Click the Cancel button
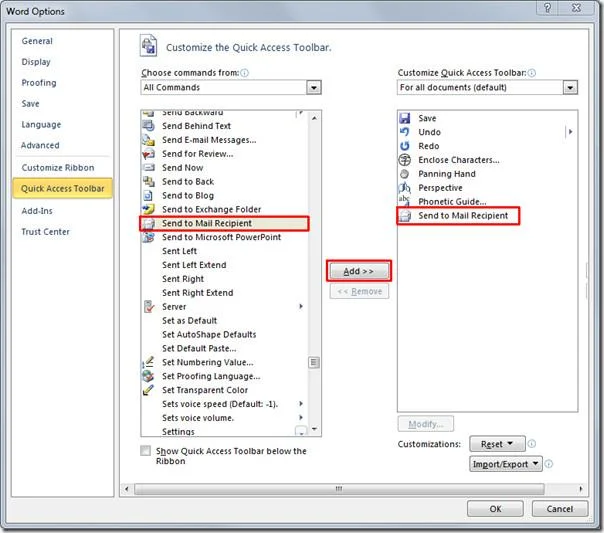Image resolution: width=604 pixels, height=533 pixels. pos(560,509)
